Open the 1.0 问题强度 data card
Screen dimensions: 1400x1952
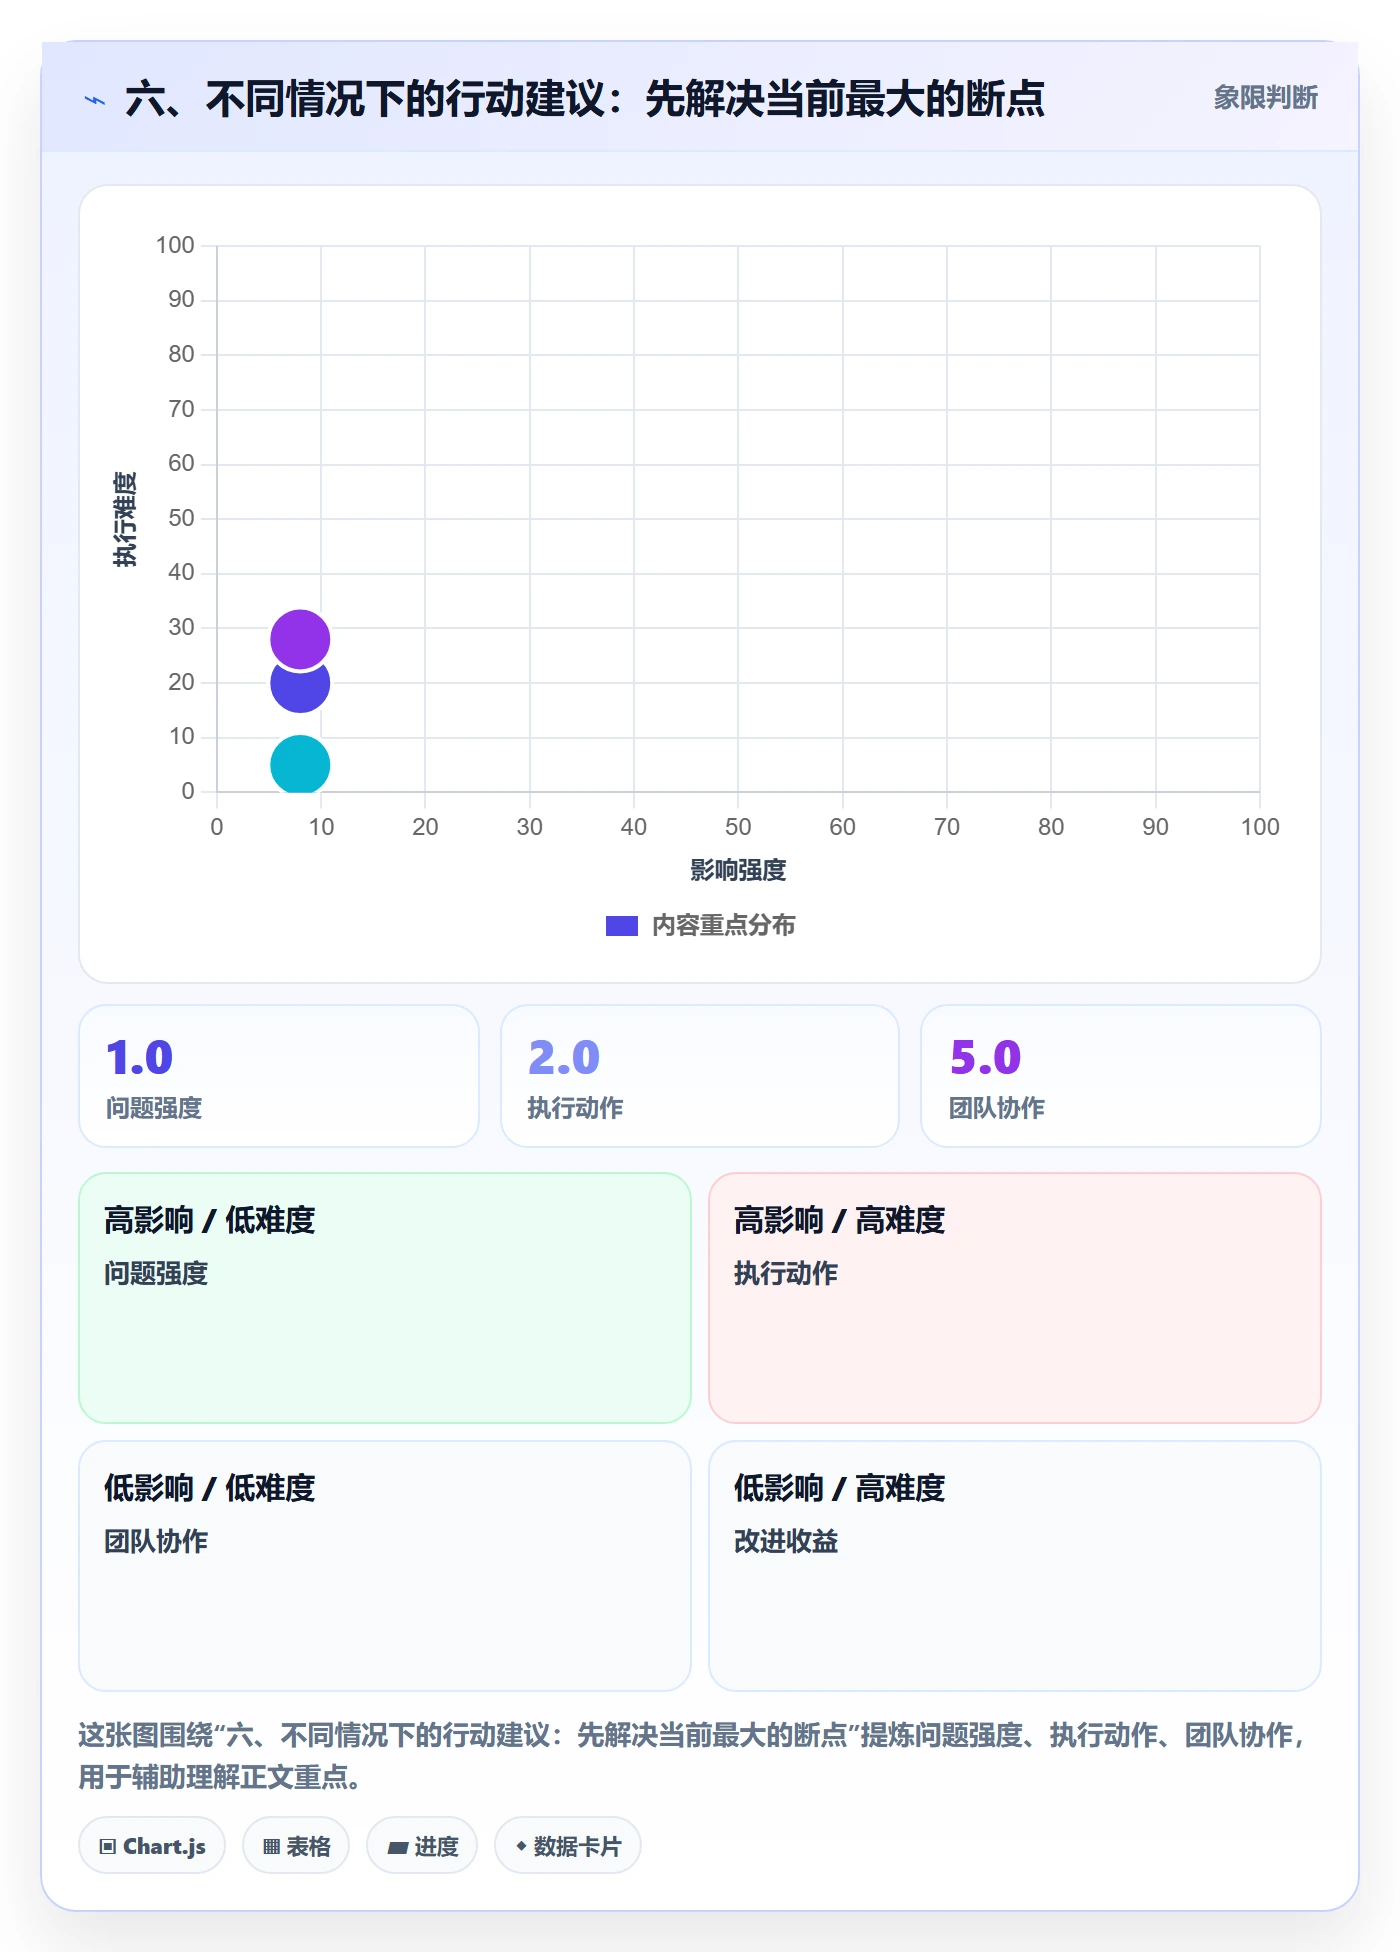coord(279,1076)
